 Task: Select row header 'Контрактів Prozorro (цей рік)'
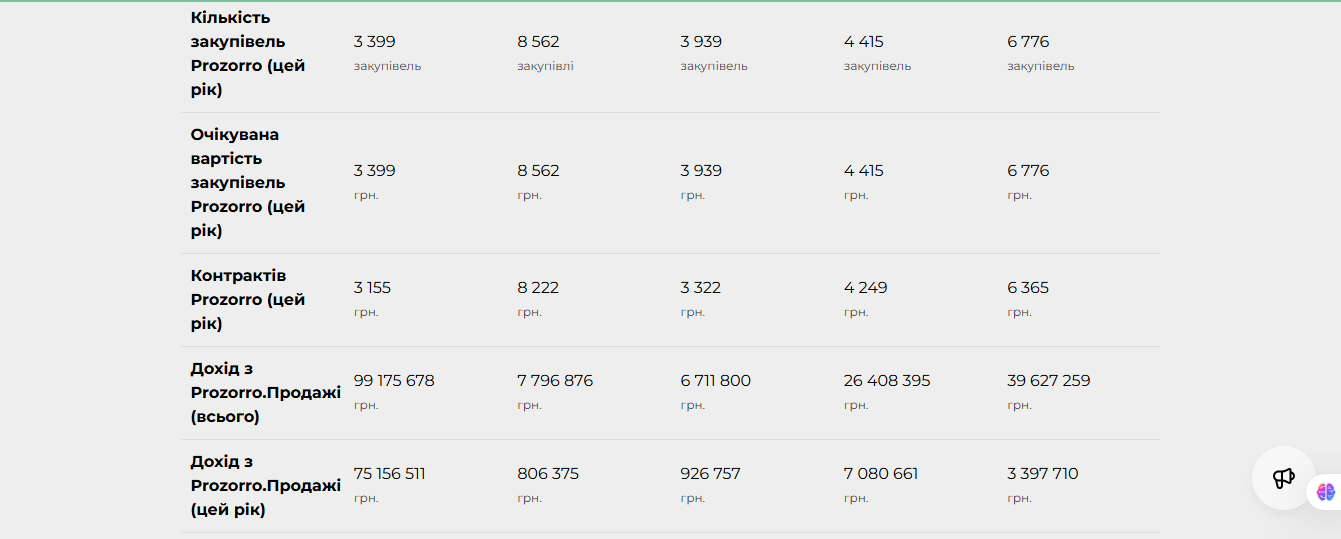click(248, 300)
